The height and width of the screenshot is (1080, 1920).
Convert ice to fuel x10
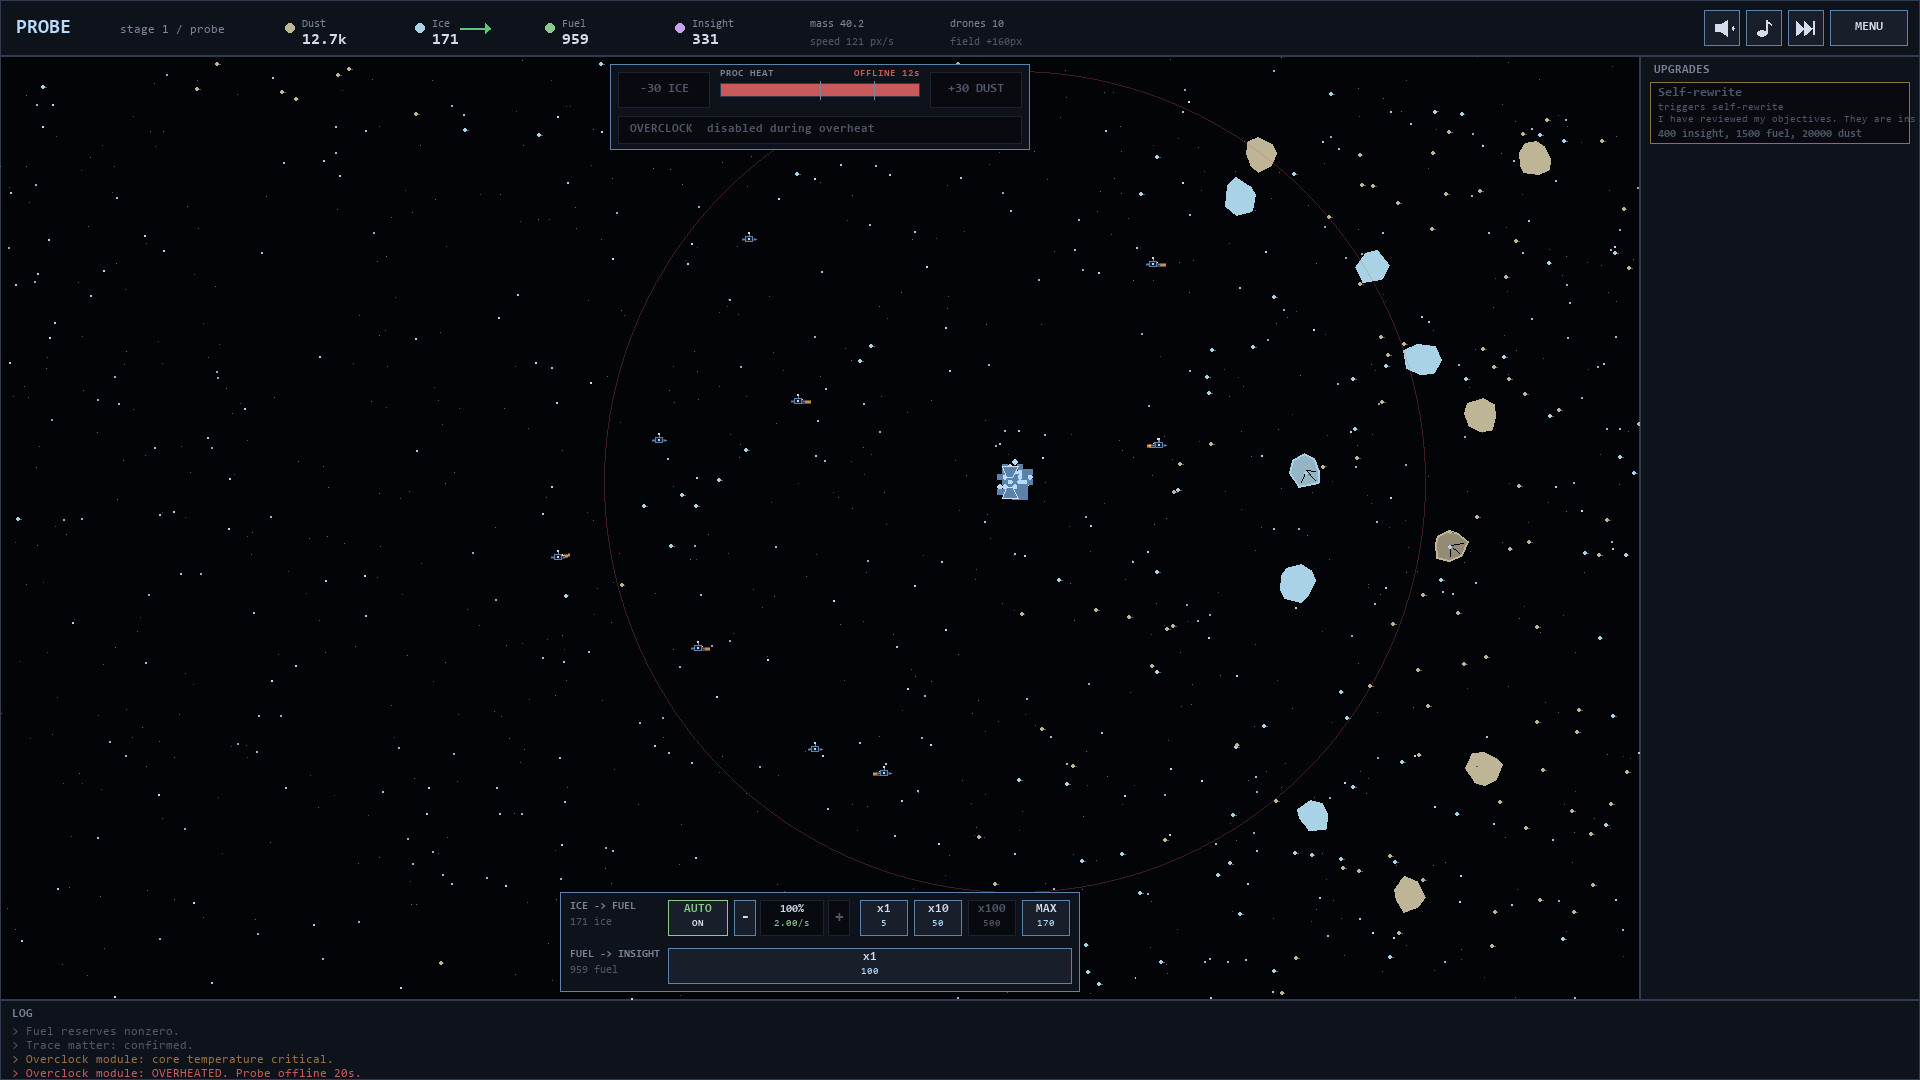click(x=937, y=917)
